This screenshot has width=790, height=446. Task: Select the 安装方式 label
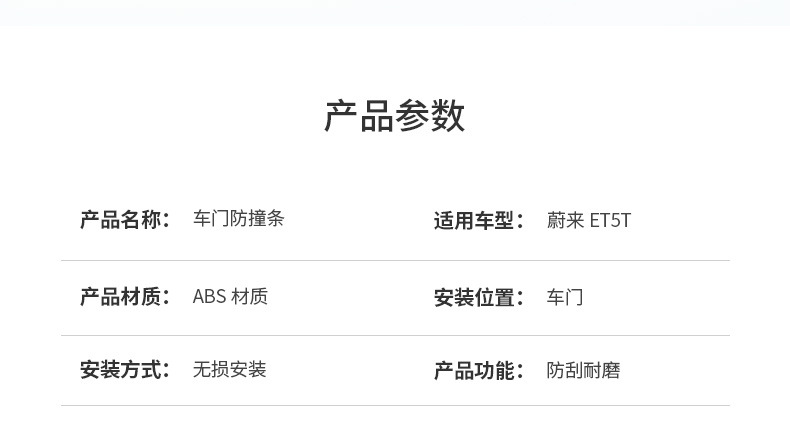(x=120, y=371)
